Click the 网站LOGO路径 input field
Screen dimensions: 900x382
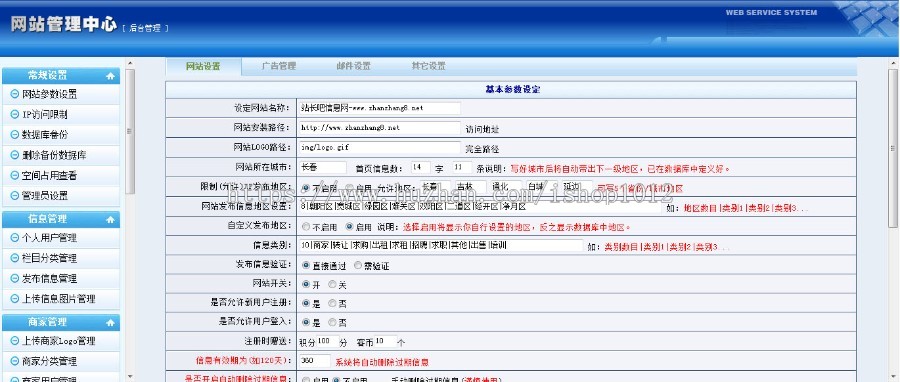tap(379, 148)
